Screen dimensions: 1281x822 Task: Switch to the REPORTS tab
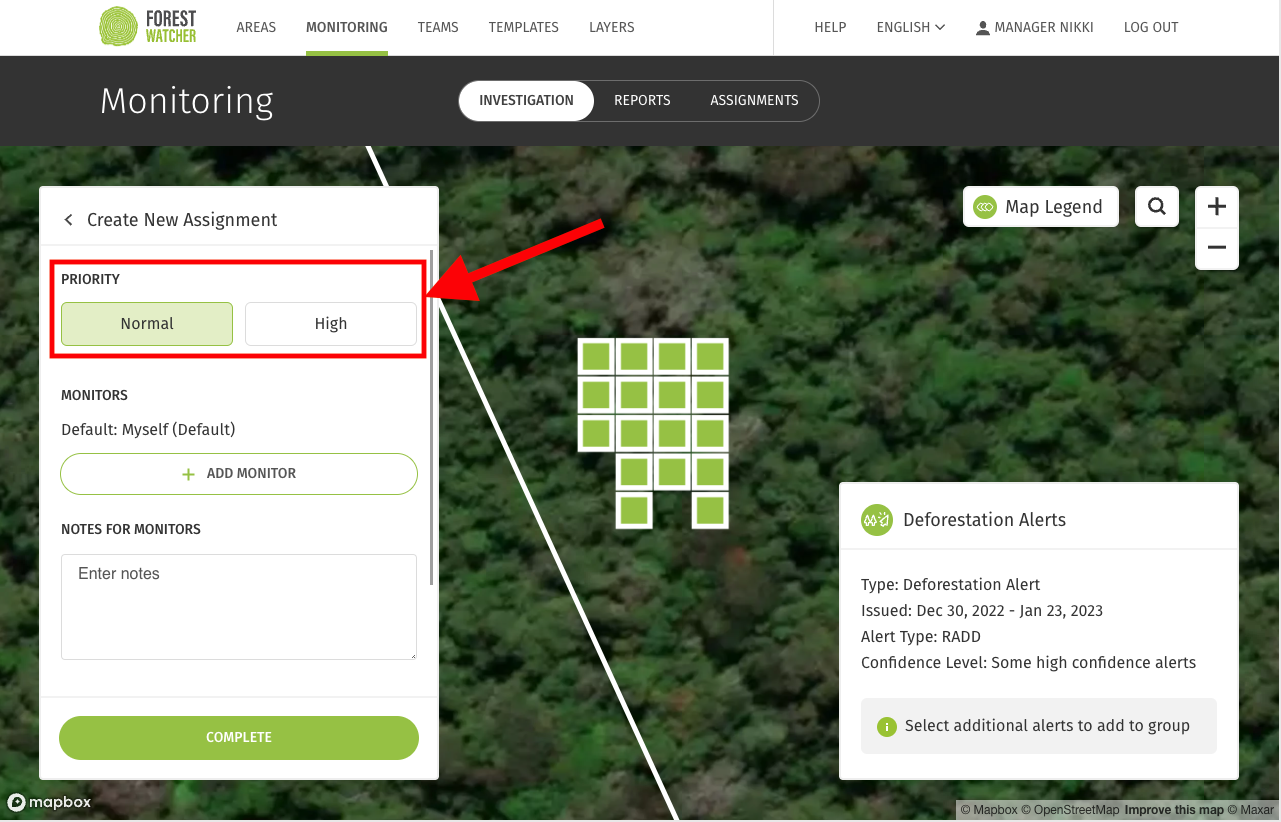(x=642, y=100)
